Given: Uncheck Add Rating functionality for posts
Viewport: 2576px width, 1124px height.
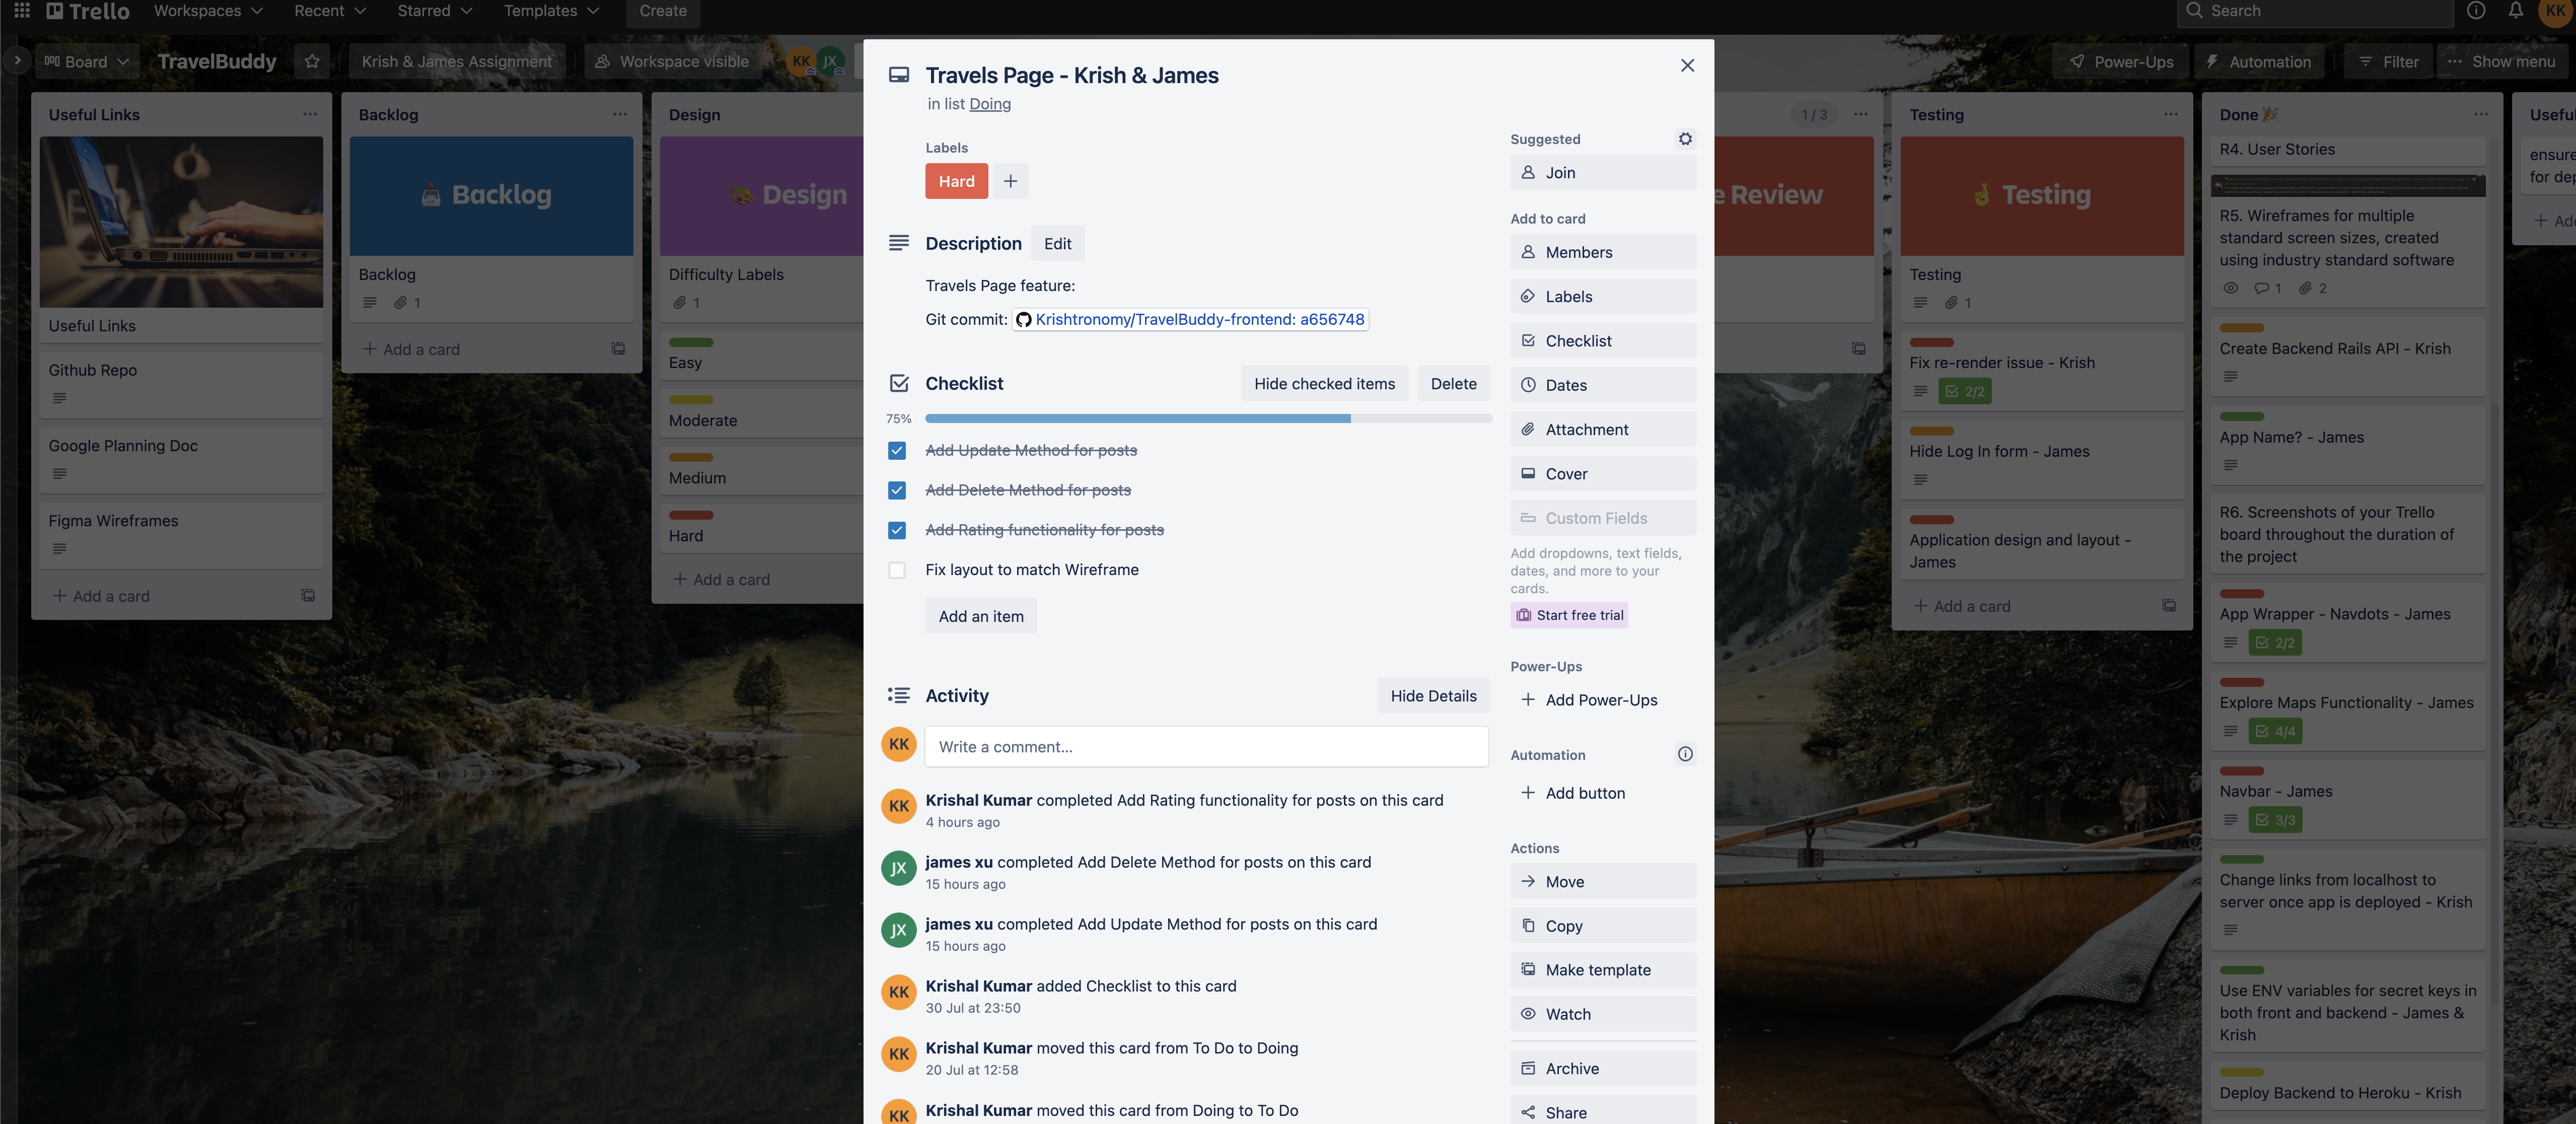Looking at the screenshot, I should pyautogui.click(x=897, y=530).
